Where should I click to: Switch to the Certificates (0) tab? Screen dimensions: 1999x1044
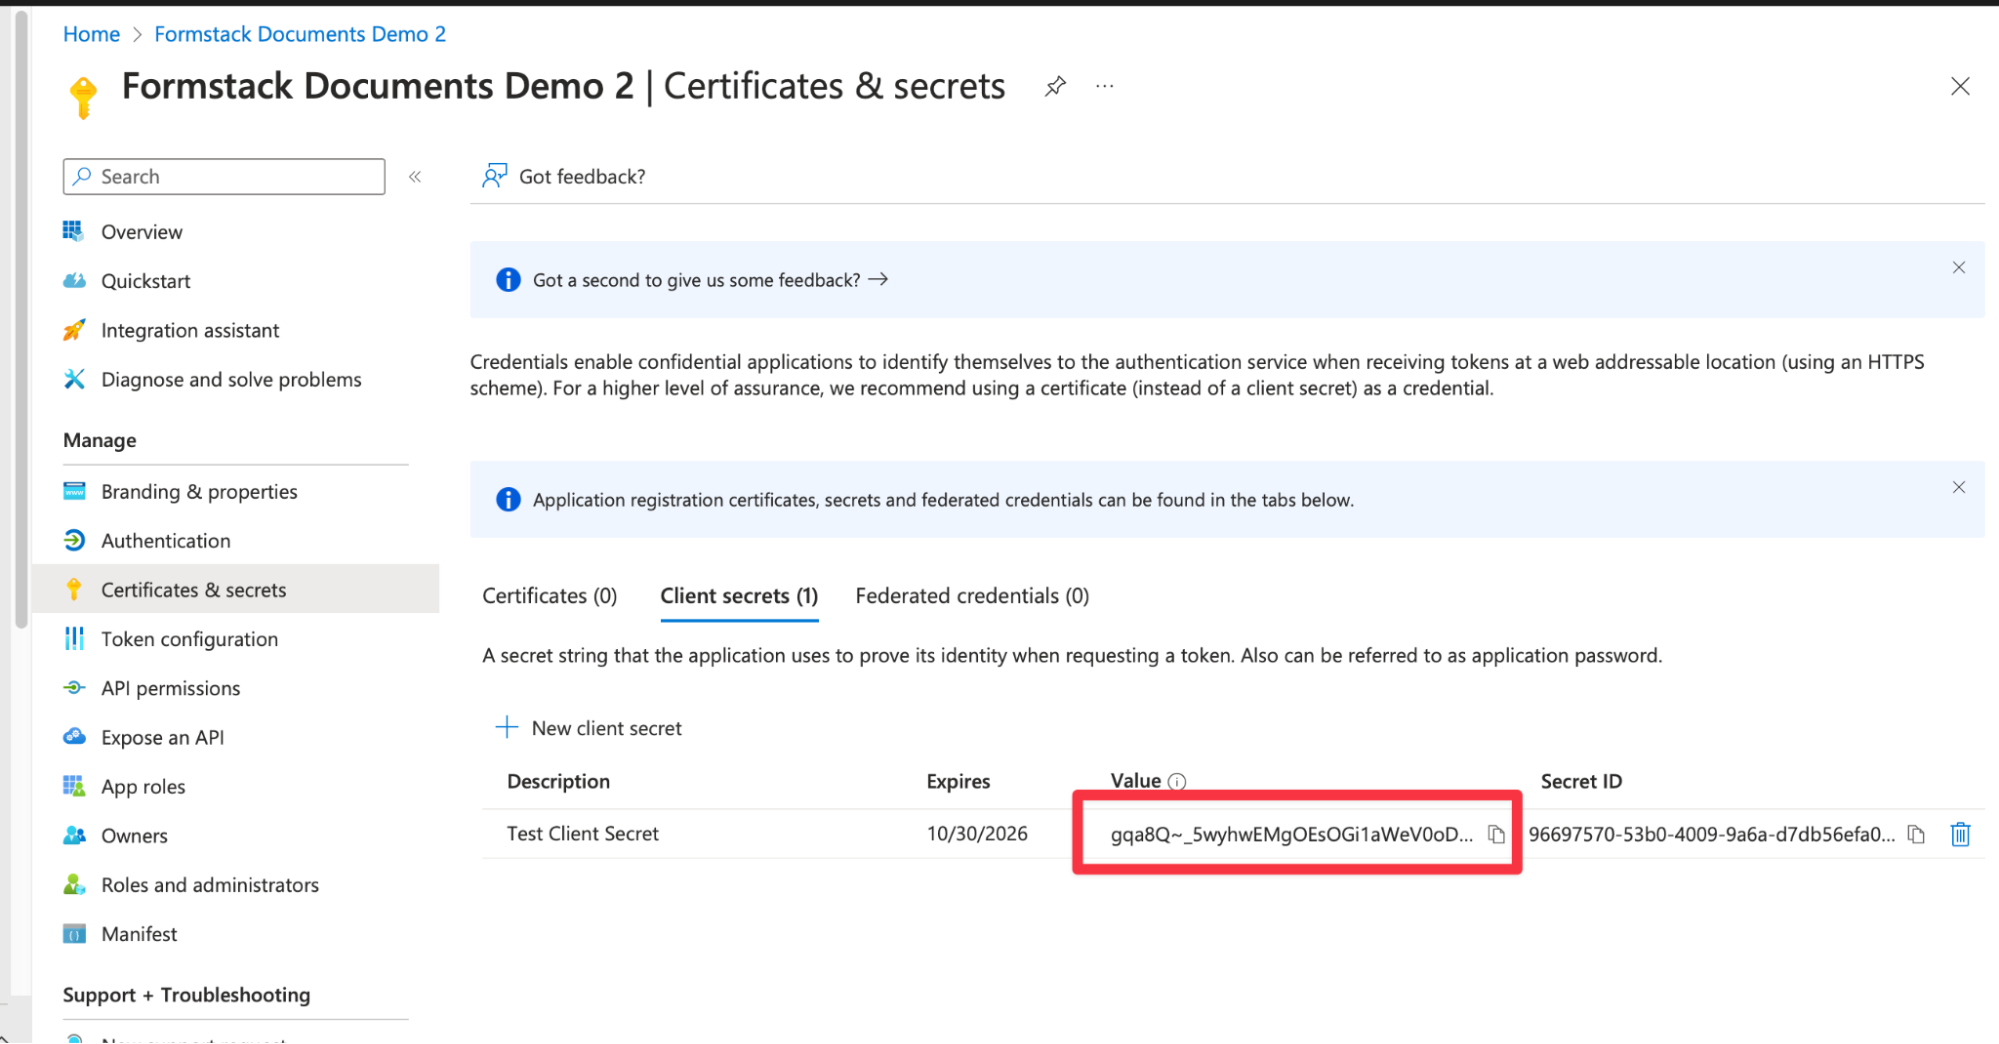click(549, 596)
